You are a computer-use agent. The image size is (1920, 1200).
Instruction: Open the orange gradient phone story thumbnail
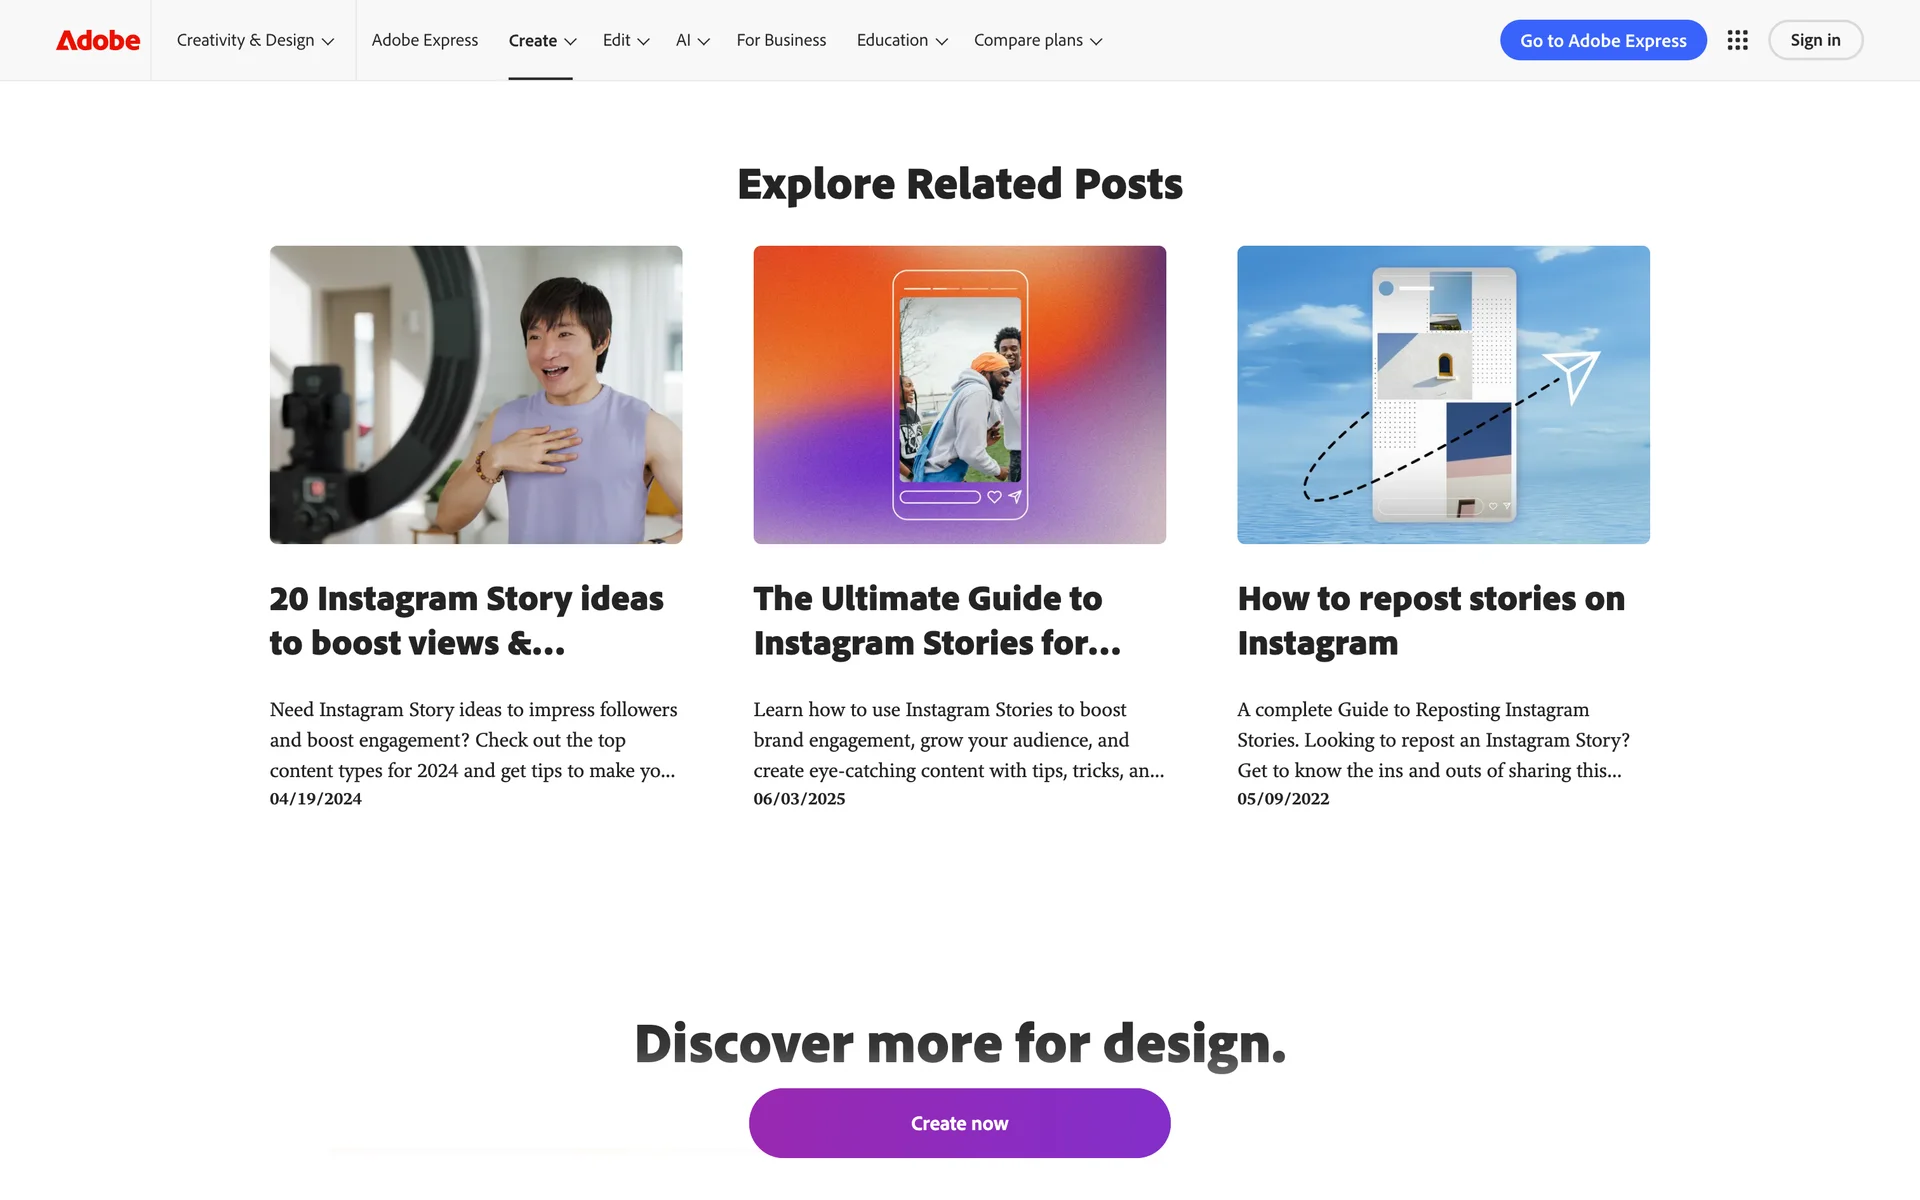click(x=959, y=395)
